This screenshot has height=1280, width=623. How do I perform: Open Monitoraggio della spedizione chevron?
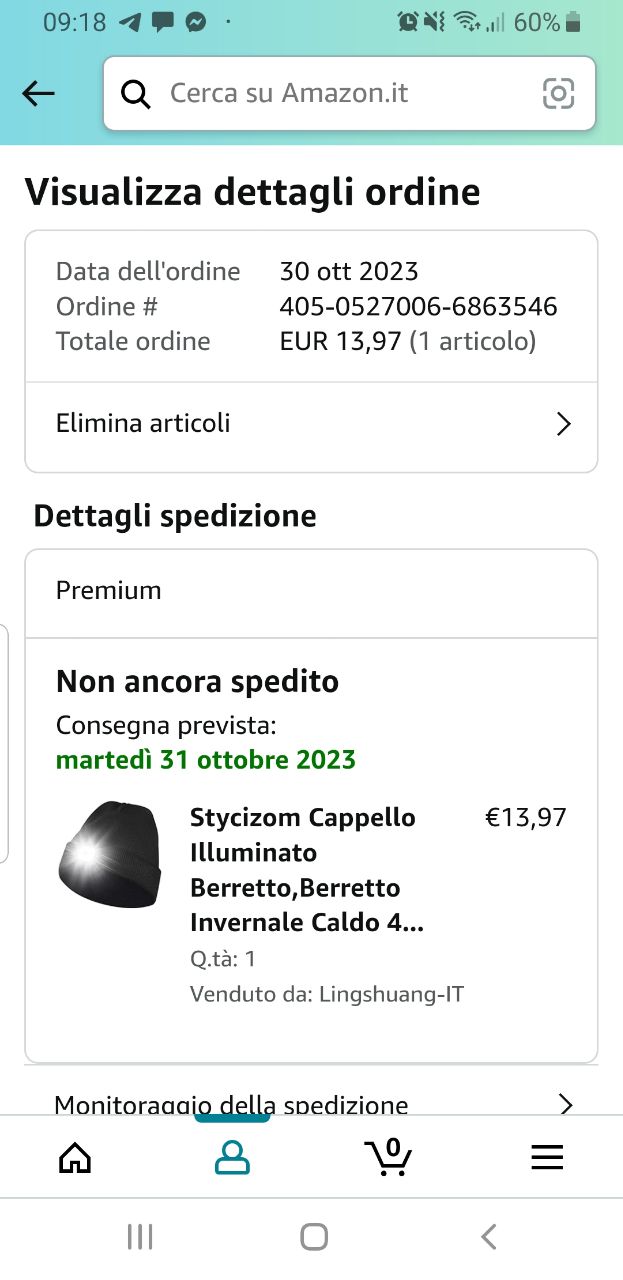[565, 1104]
